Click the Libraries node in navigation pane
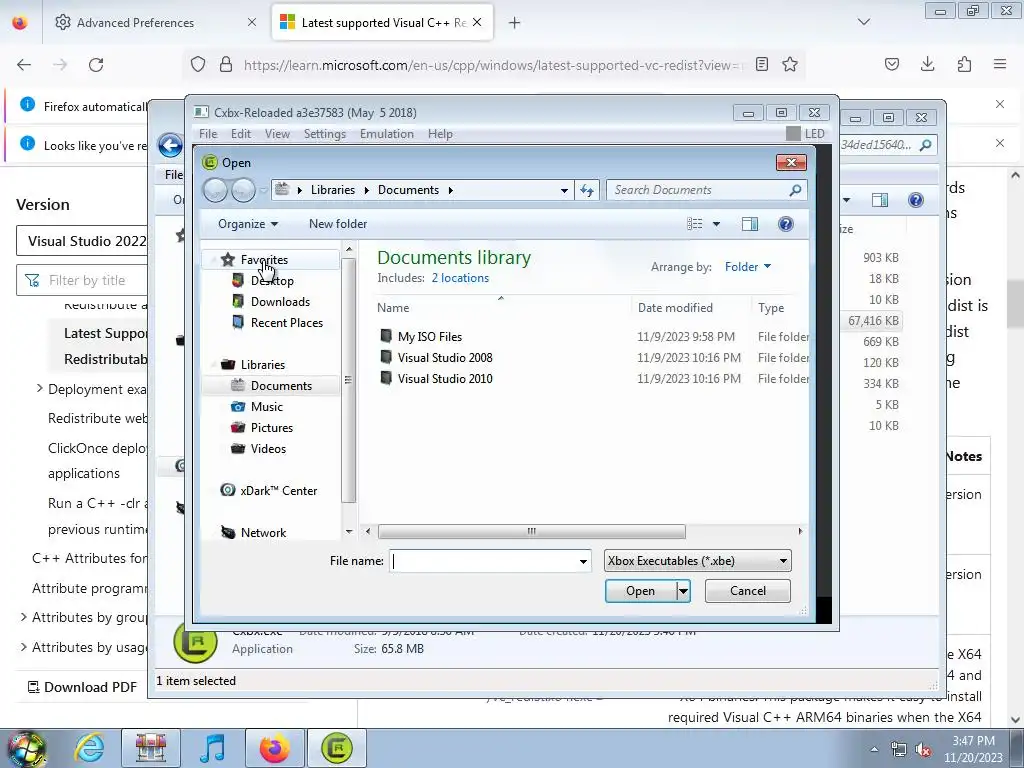 pyautogui.click(x=263, y=365)
